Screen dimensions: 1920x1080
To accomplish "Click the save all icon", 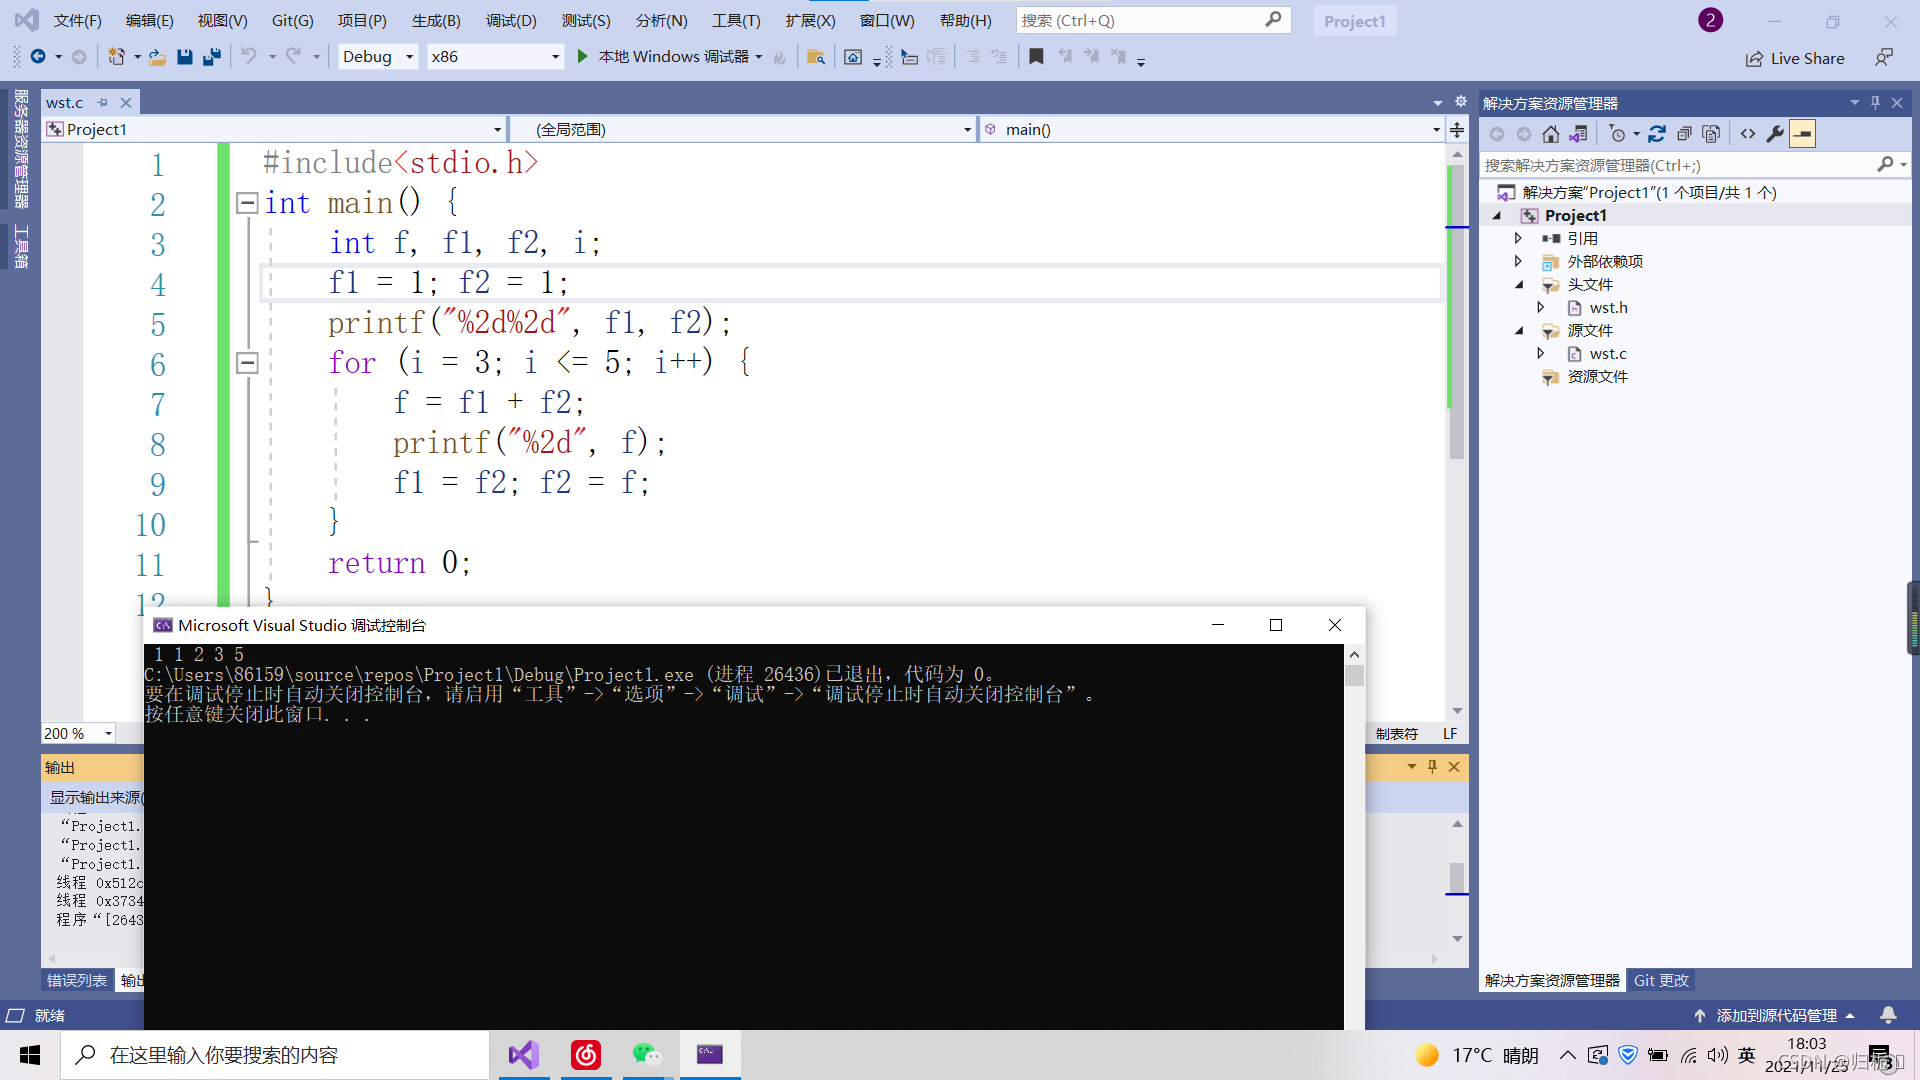I will pos(211,57).
